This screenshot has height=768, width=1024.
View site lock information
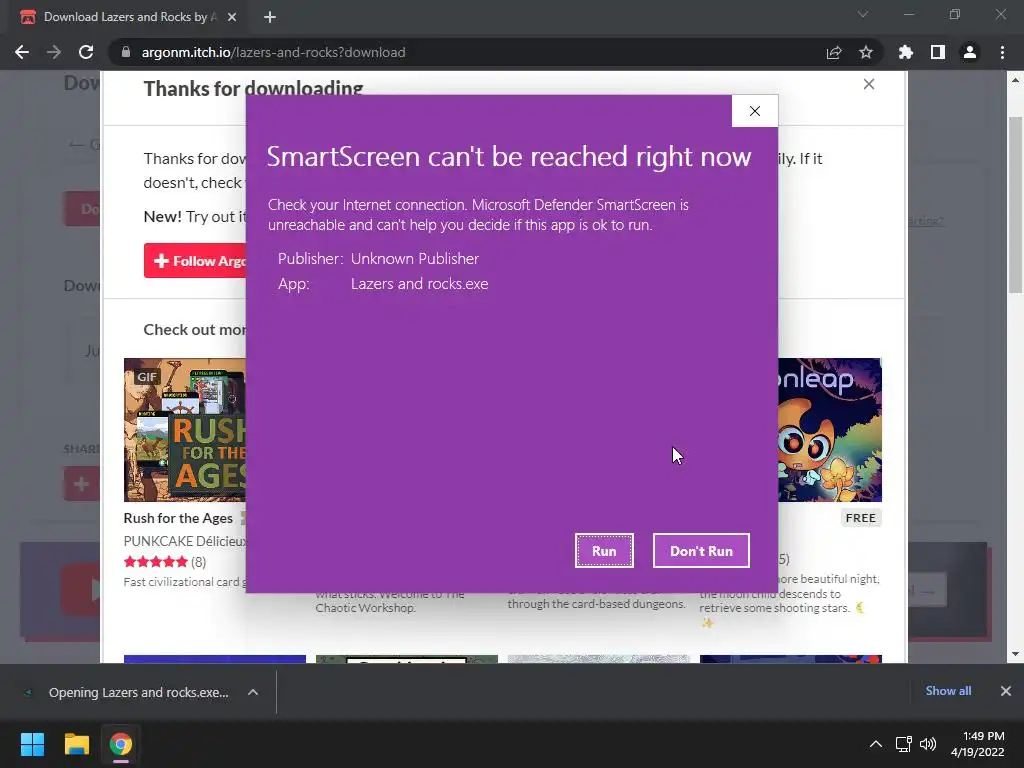click(126, 52)
